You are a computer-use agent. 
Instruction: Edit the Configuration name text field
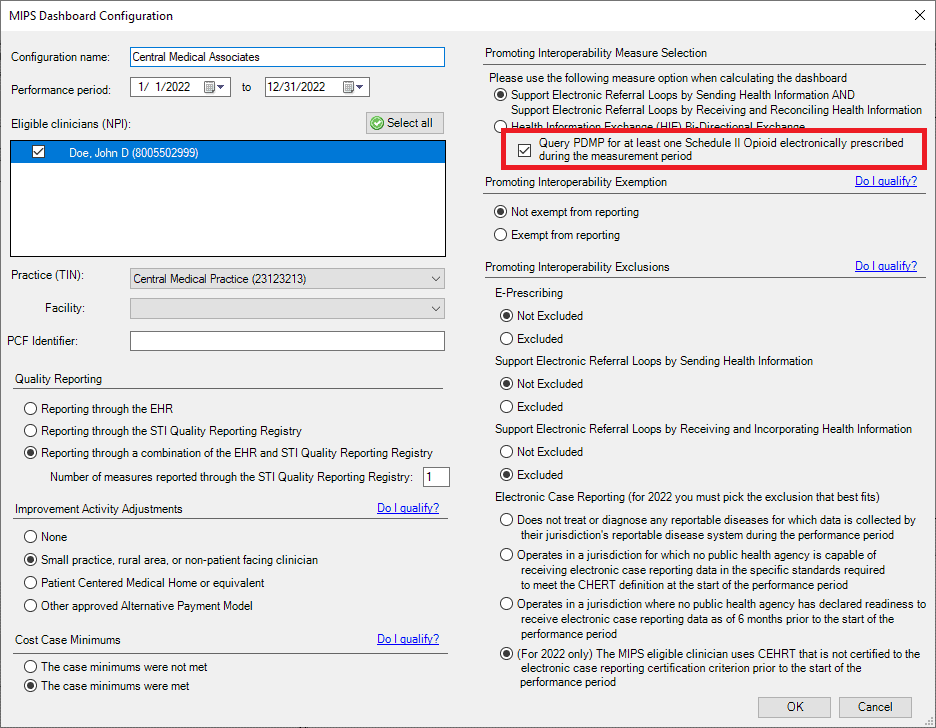[287, 57]
